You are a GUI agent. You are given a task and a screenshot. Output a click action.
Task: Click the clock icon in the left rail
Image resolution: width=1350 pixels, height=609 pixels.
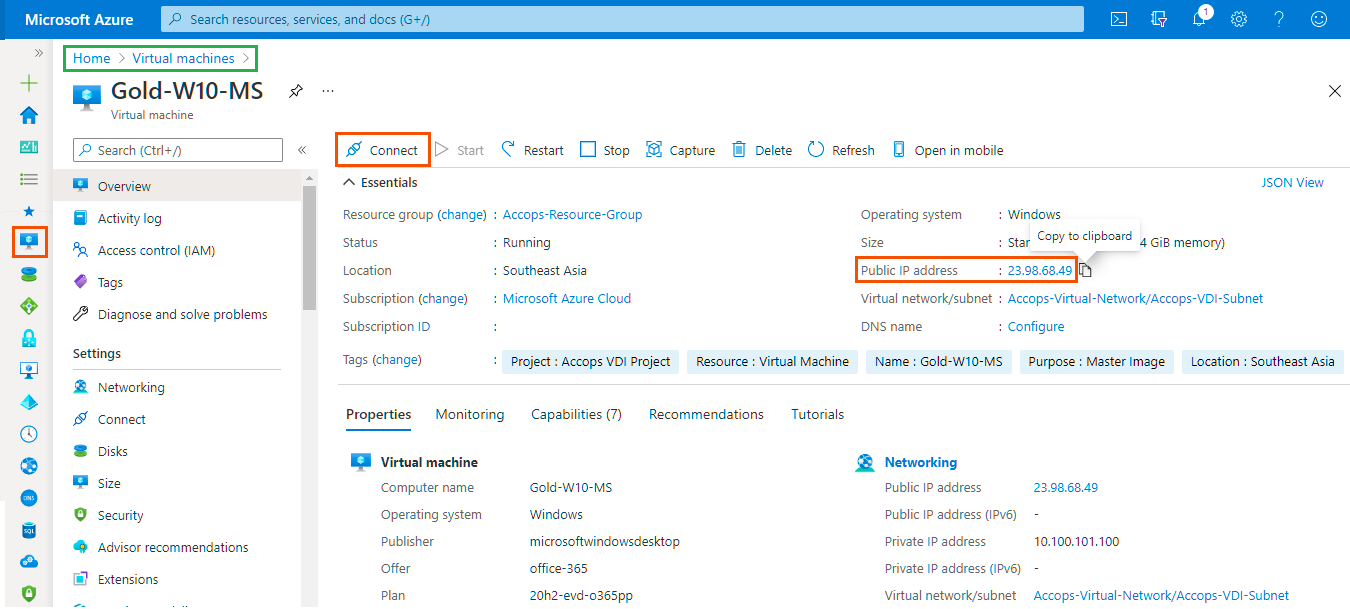click(29, 434)
